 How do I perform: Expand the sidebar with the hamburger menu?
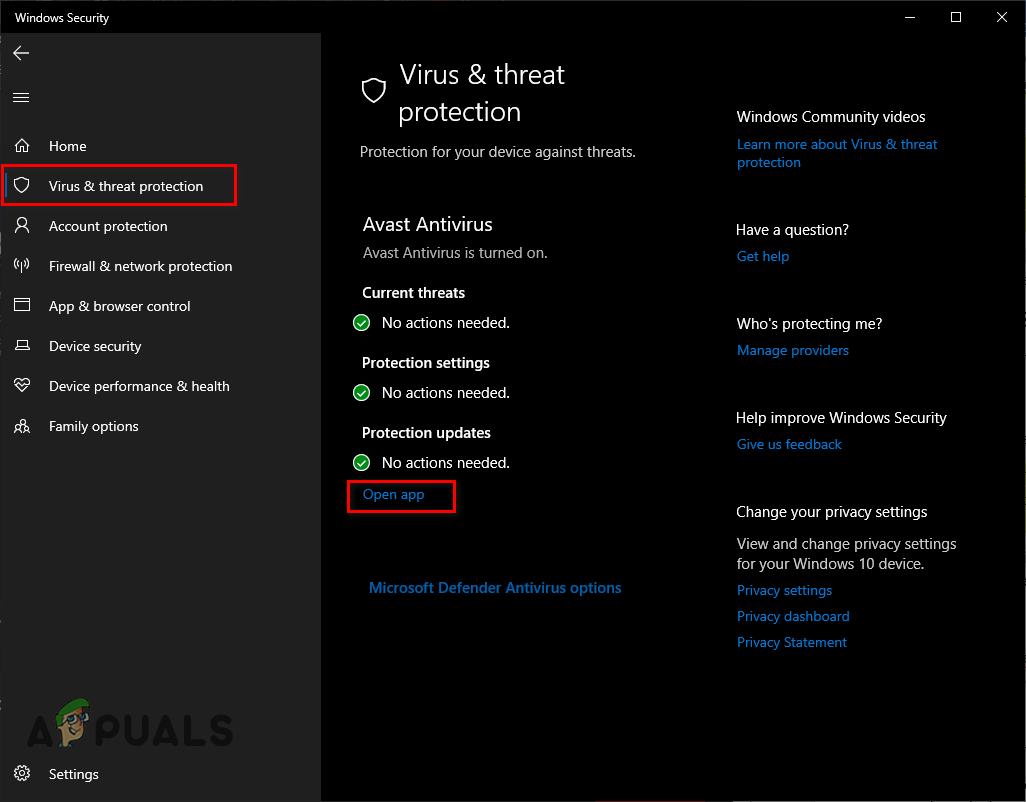click(x=21, y=97)
